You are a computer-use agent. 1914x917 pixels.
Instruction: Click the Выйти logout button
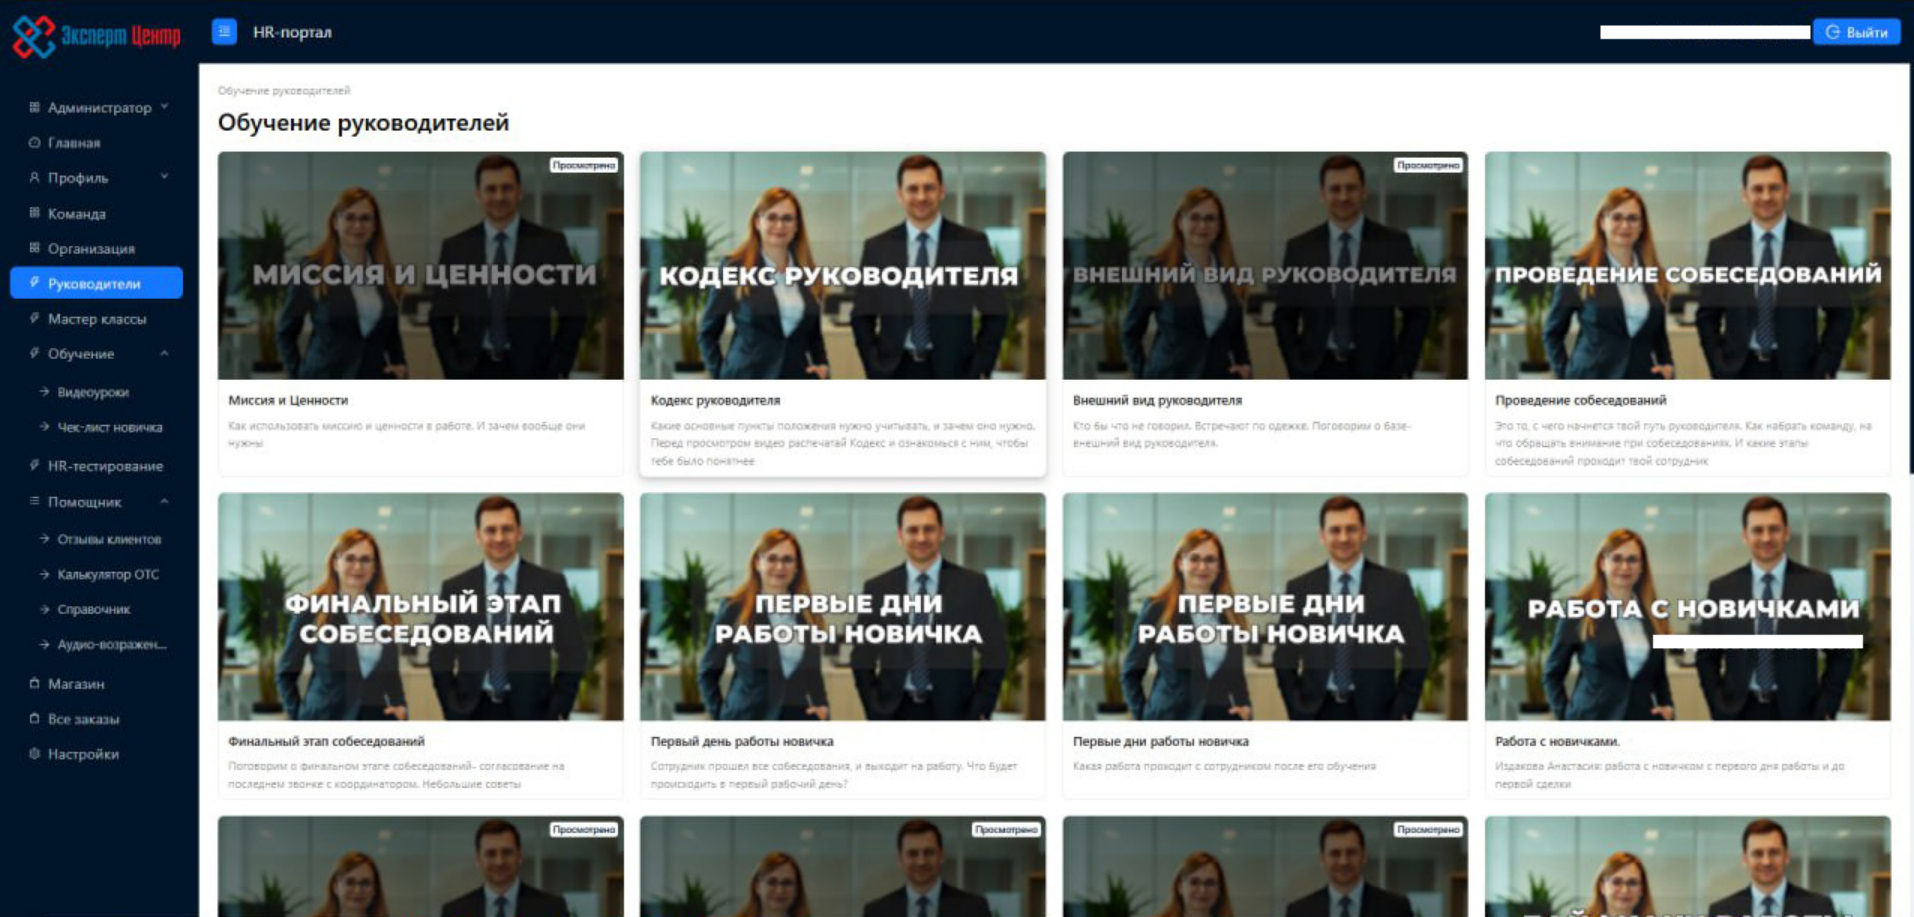pos(1857,32)
